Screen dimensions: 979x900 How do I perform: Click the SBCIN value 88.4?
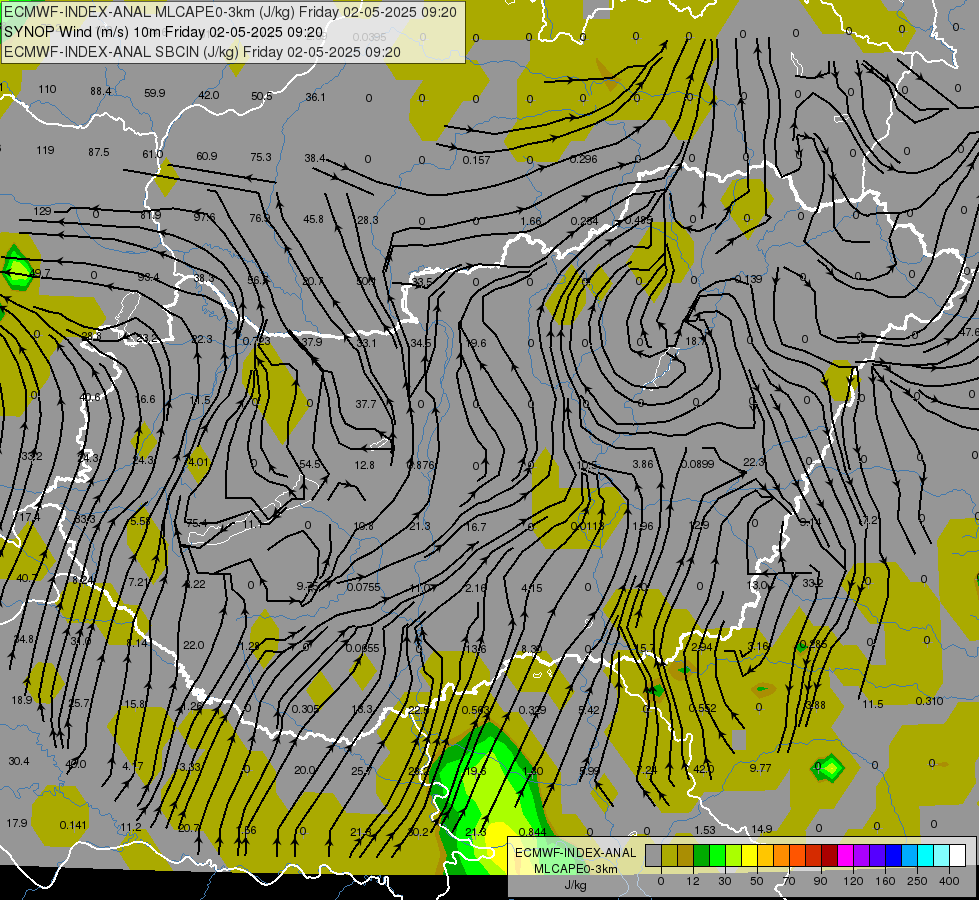101,91
